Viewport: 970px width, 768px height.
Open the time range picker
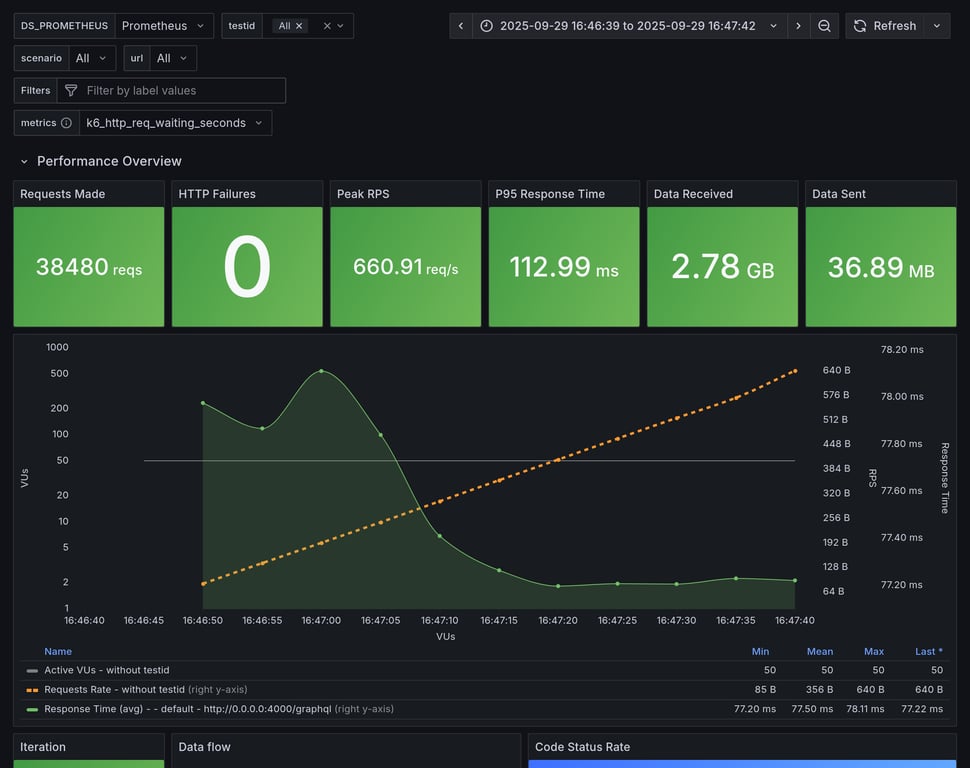627,26
